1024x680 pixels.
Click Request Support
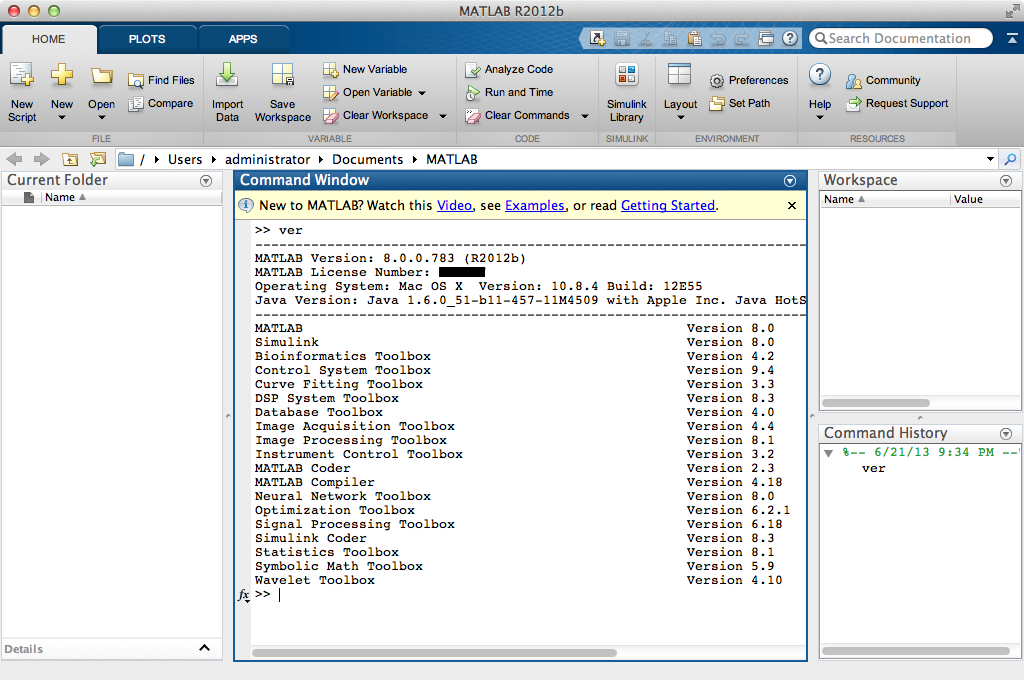[897, 103]
